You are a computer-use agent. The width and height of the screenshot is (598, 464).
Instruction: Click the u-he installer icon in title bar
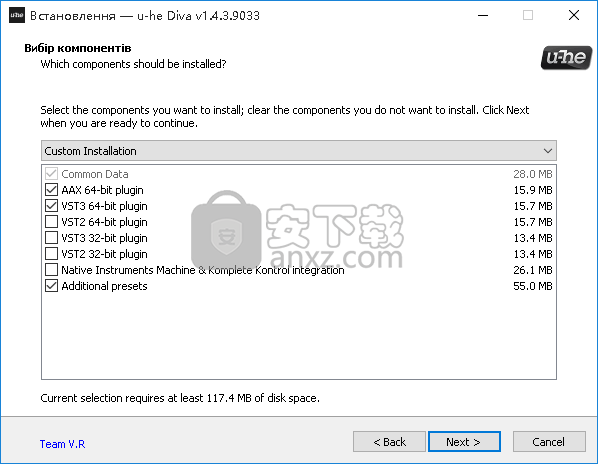click(17, 15)
